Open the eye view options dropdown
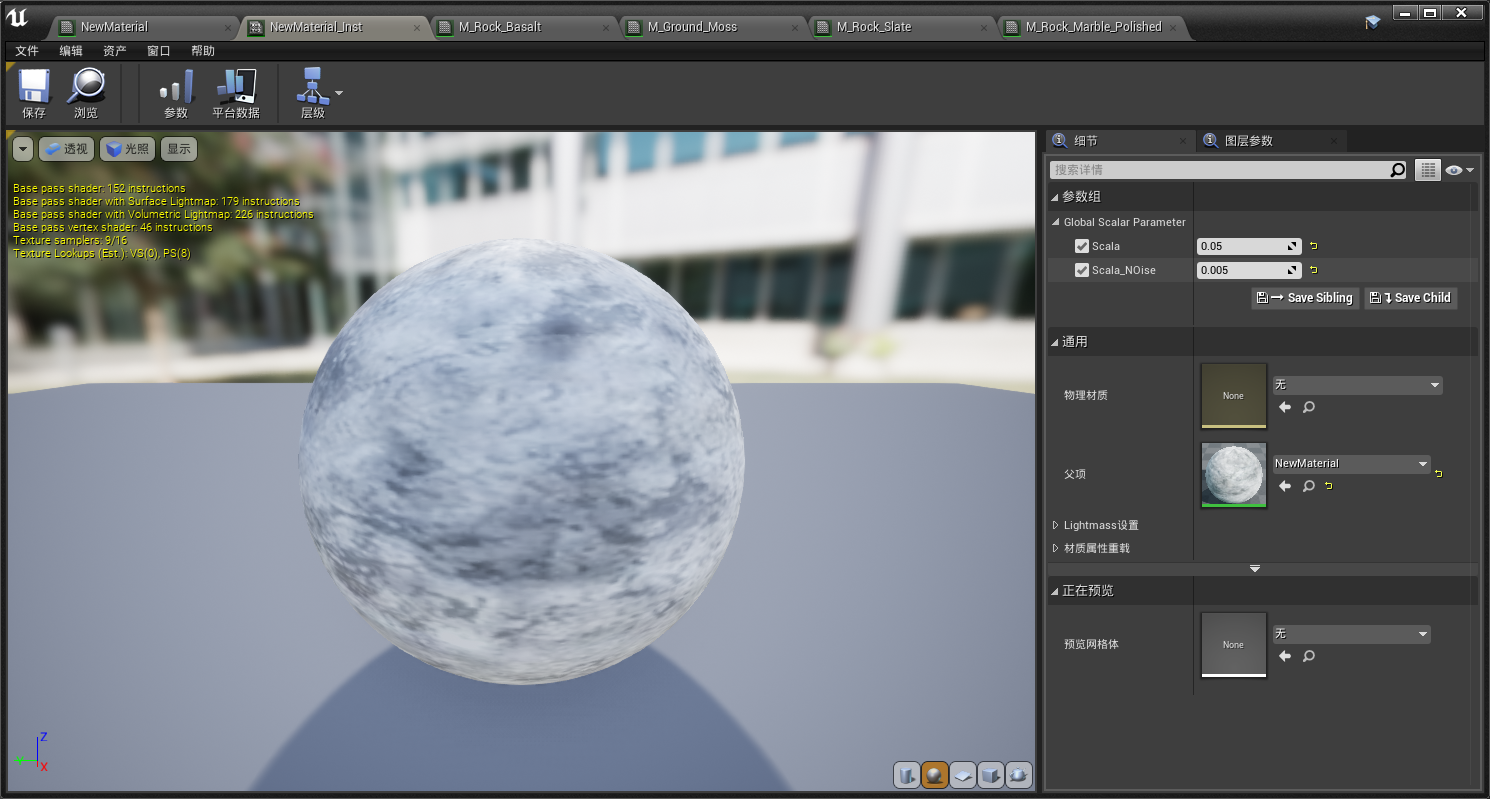Viewport: 1490px width, 799px height. (1459, 170)
